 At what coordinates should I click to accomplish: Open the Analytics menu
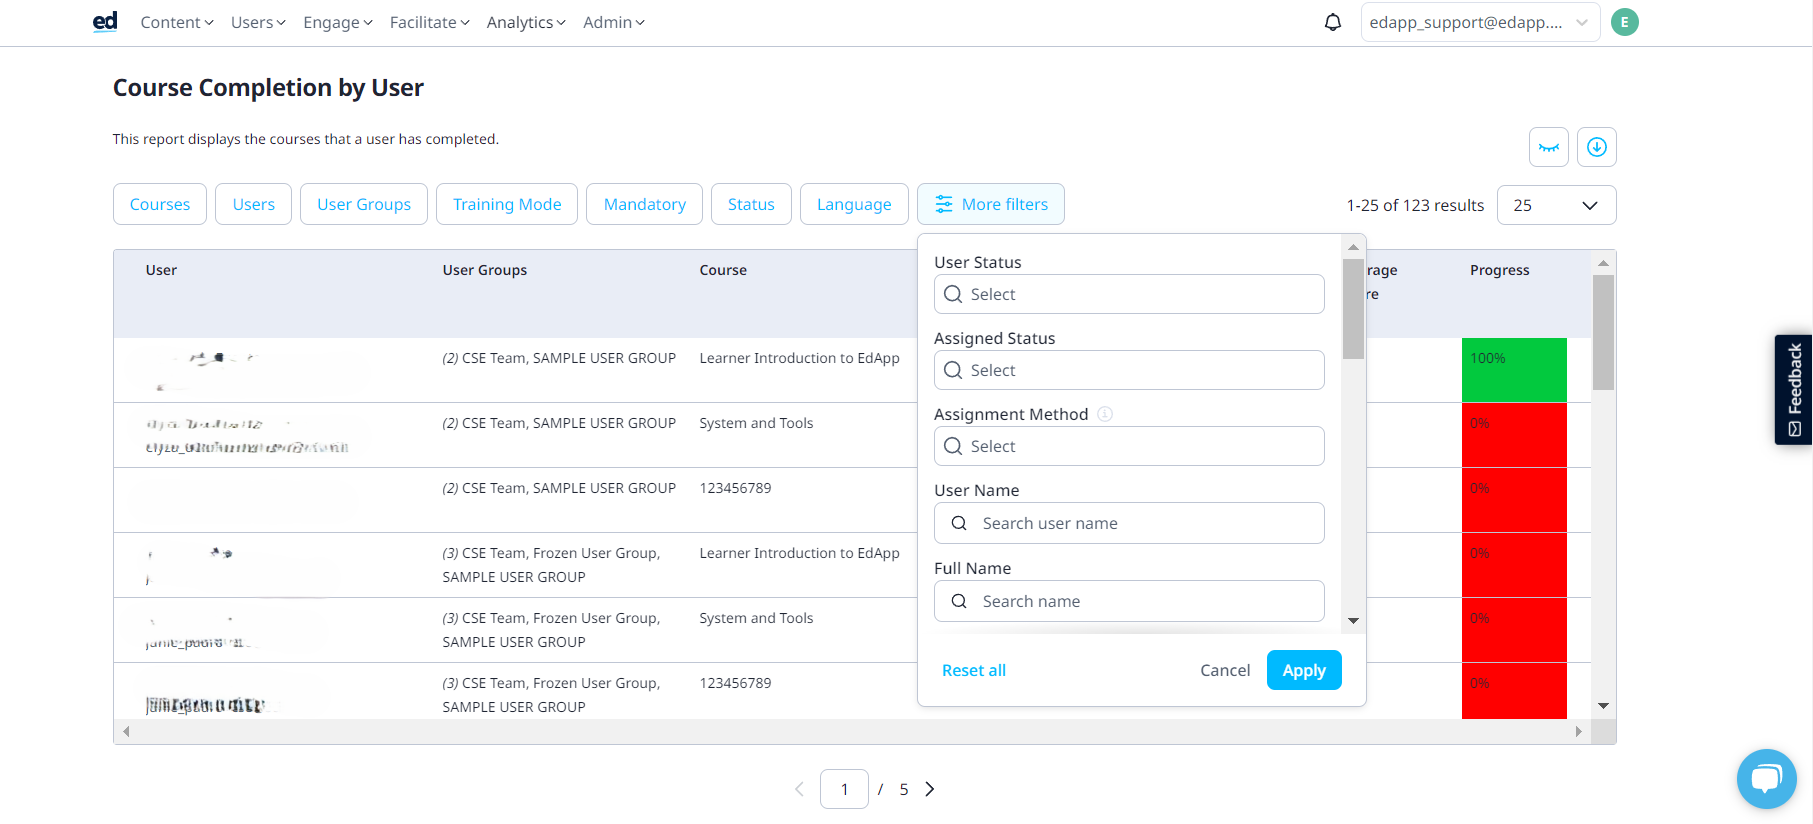[526, 22]
